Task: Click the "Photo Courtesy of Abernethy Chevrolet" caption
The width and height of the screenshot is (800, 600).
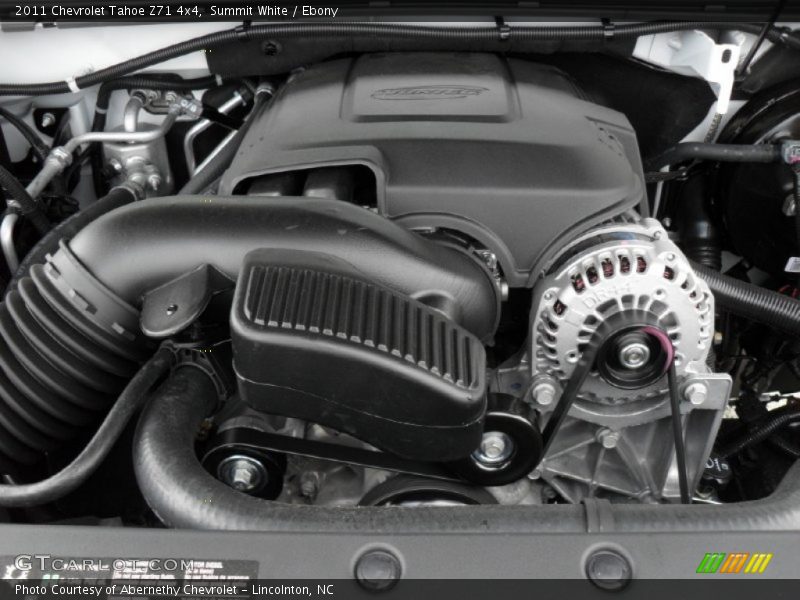Action: [126, 590]
